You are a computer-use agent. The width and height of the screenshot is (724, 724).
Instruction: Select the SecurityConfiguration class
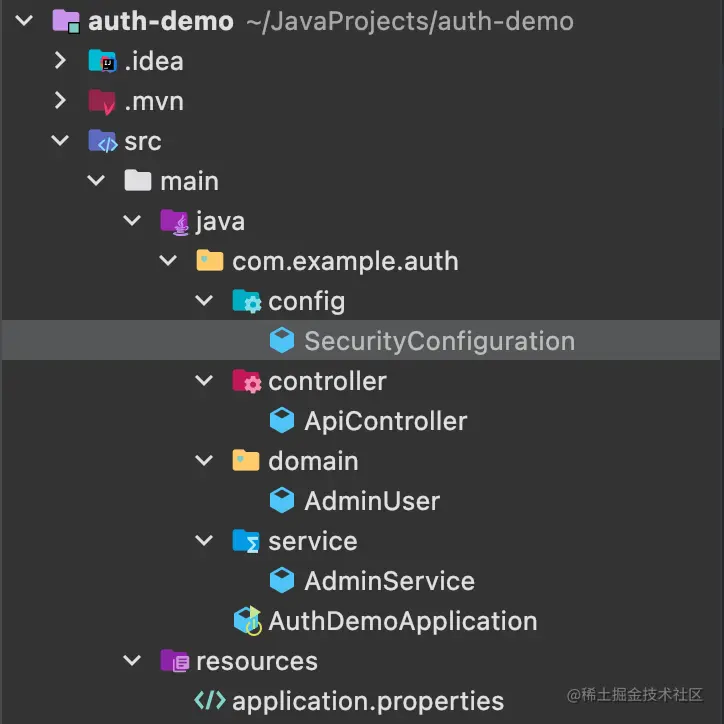(439, 341)
